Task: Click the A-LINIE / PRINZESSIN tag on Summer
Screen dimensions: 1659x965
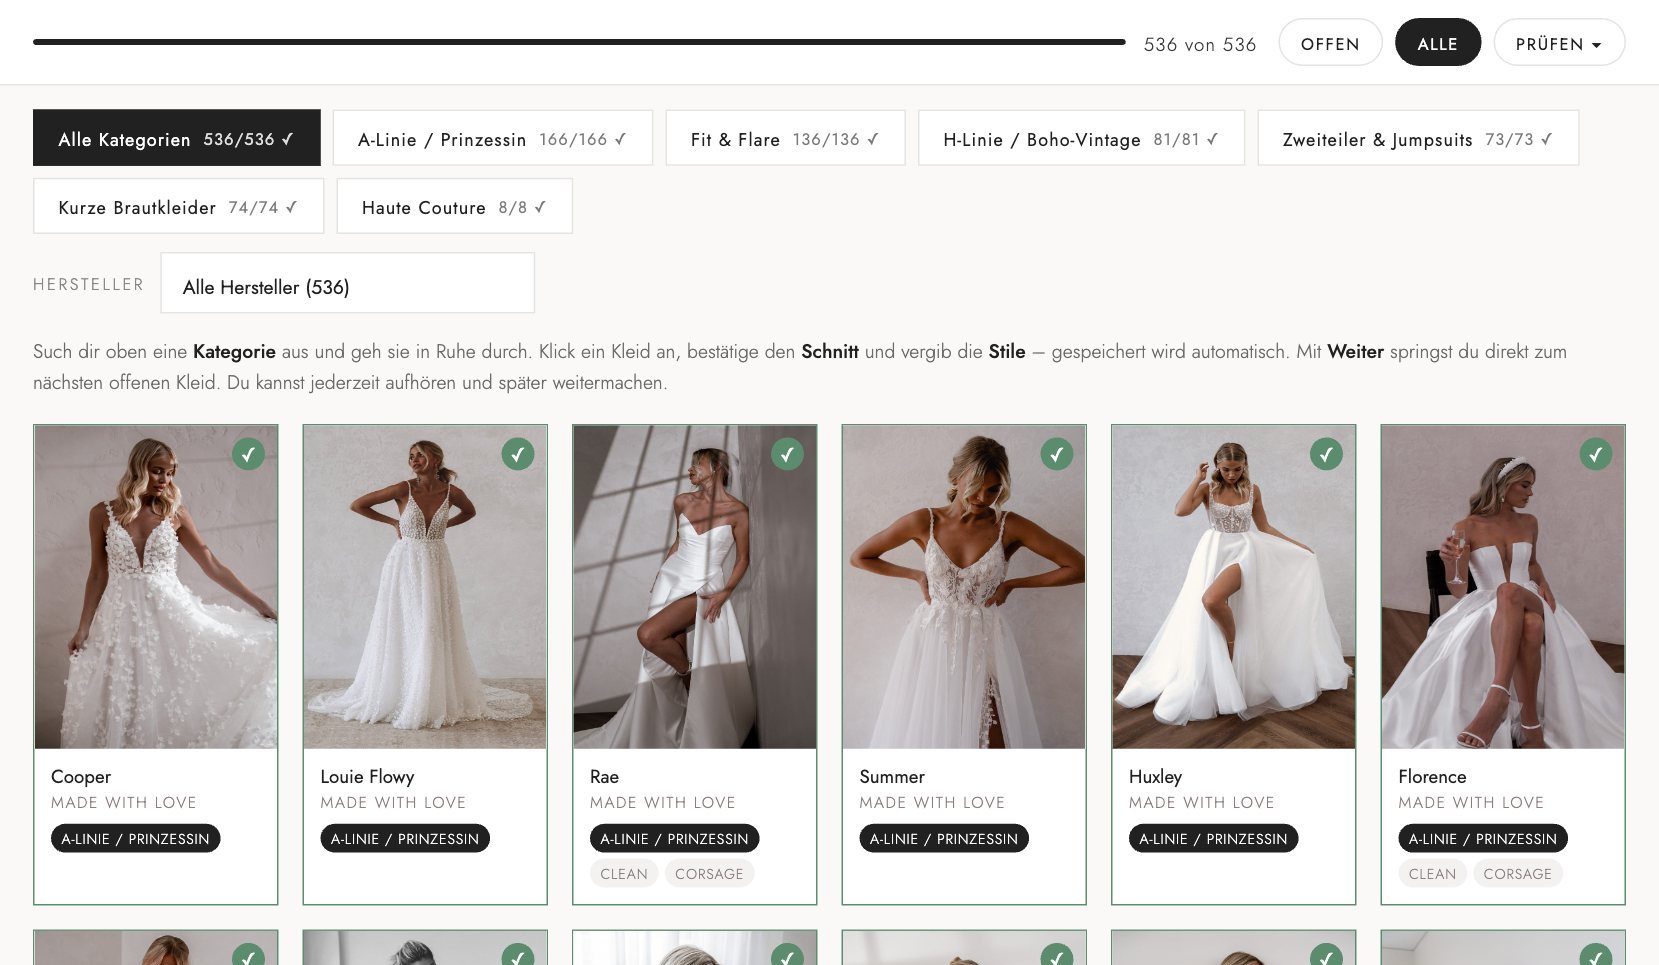Action: tap(944, 838)
